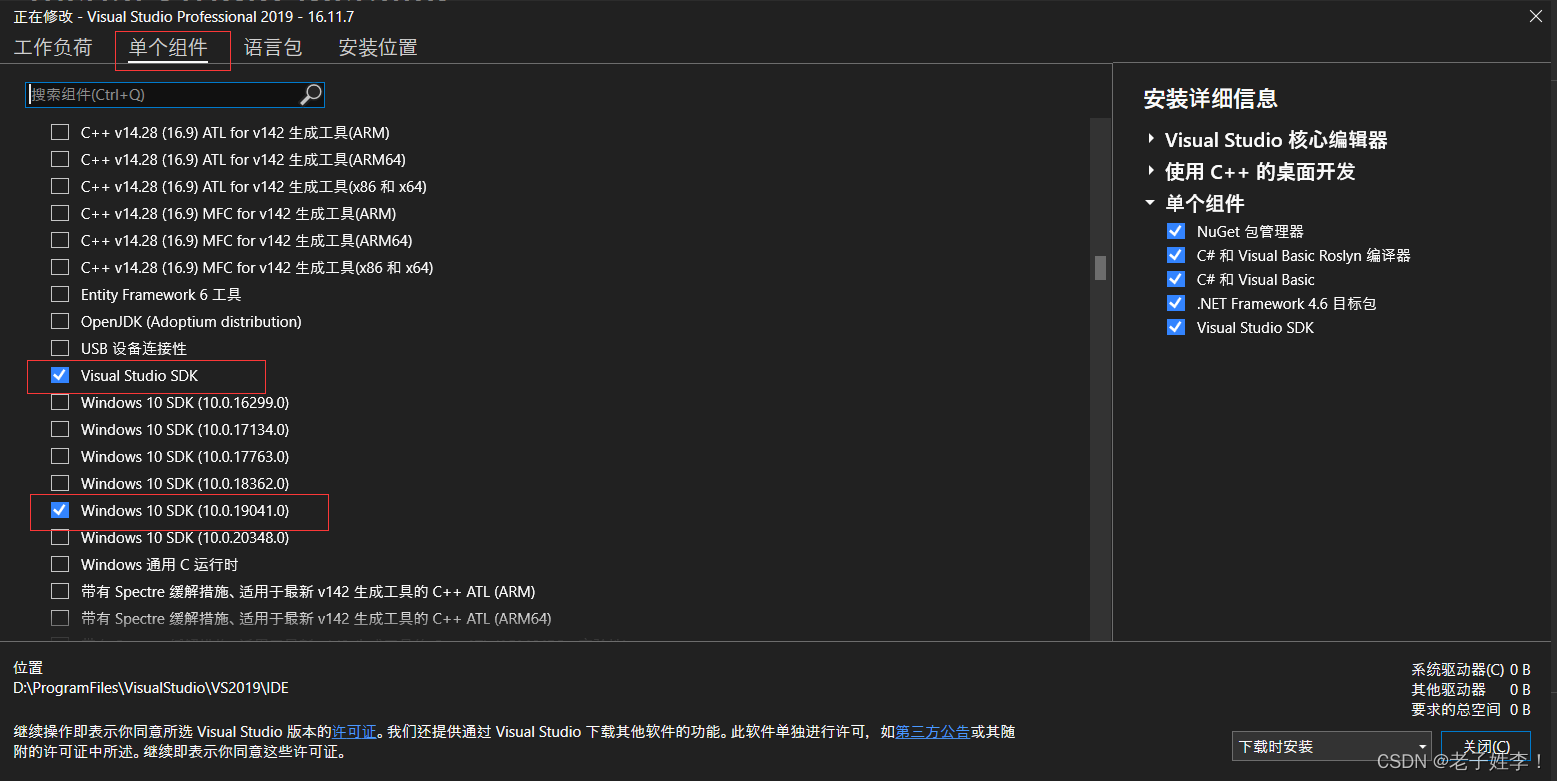Enable OpenJDK (Adoptium distribution) checkbox
Screen dimensions: 1557x781
[60, 321]
